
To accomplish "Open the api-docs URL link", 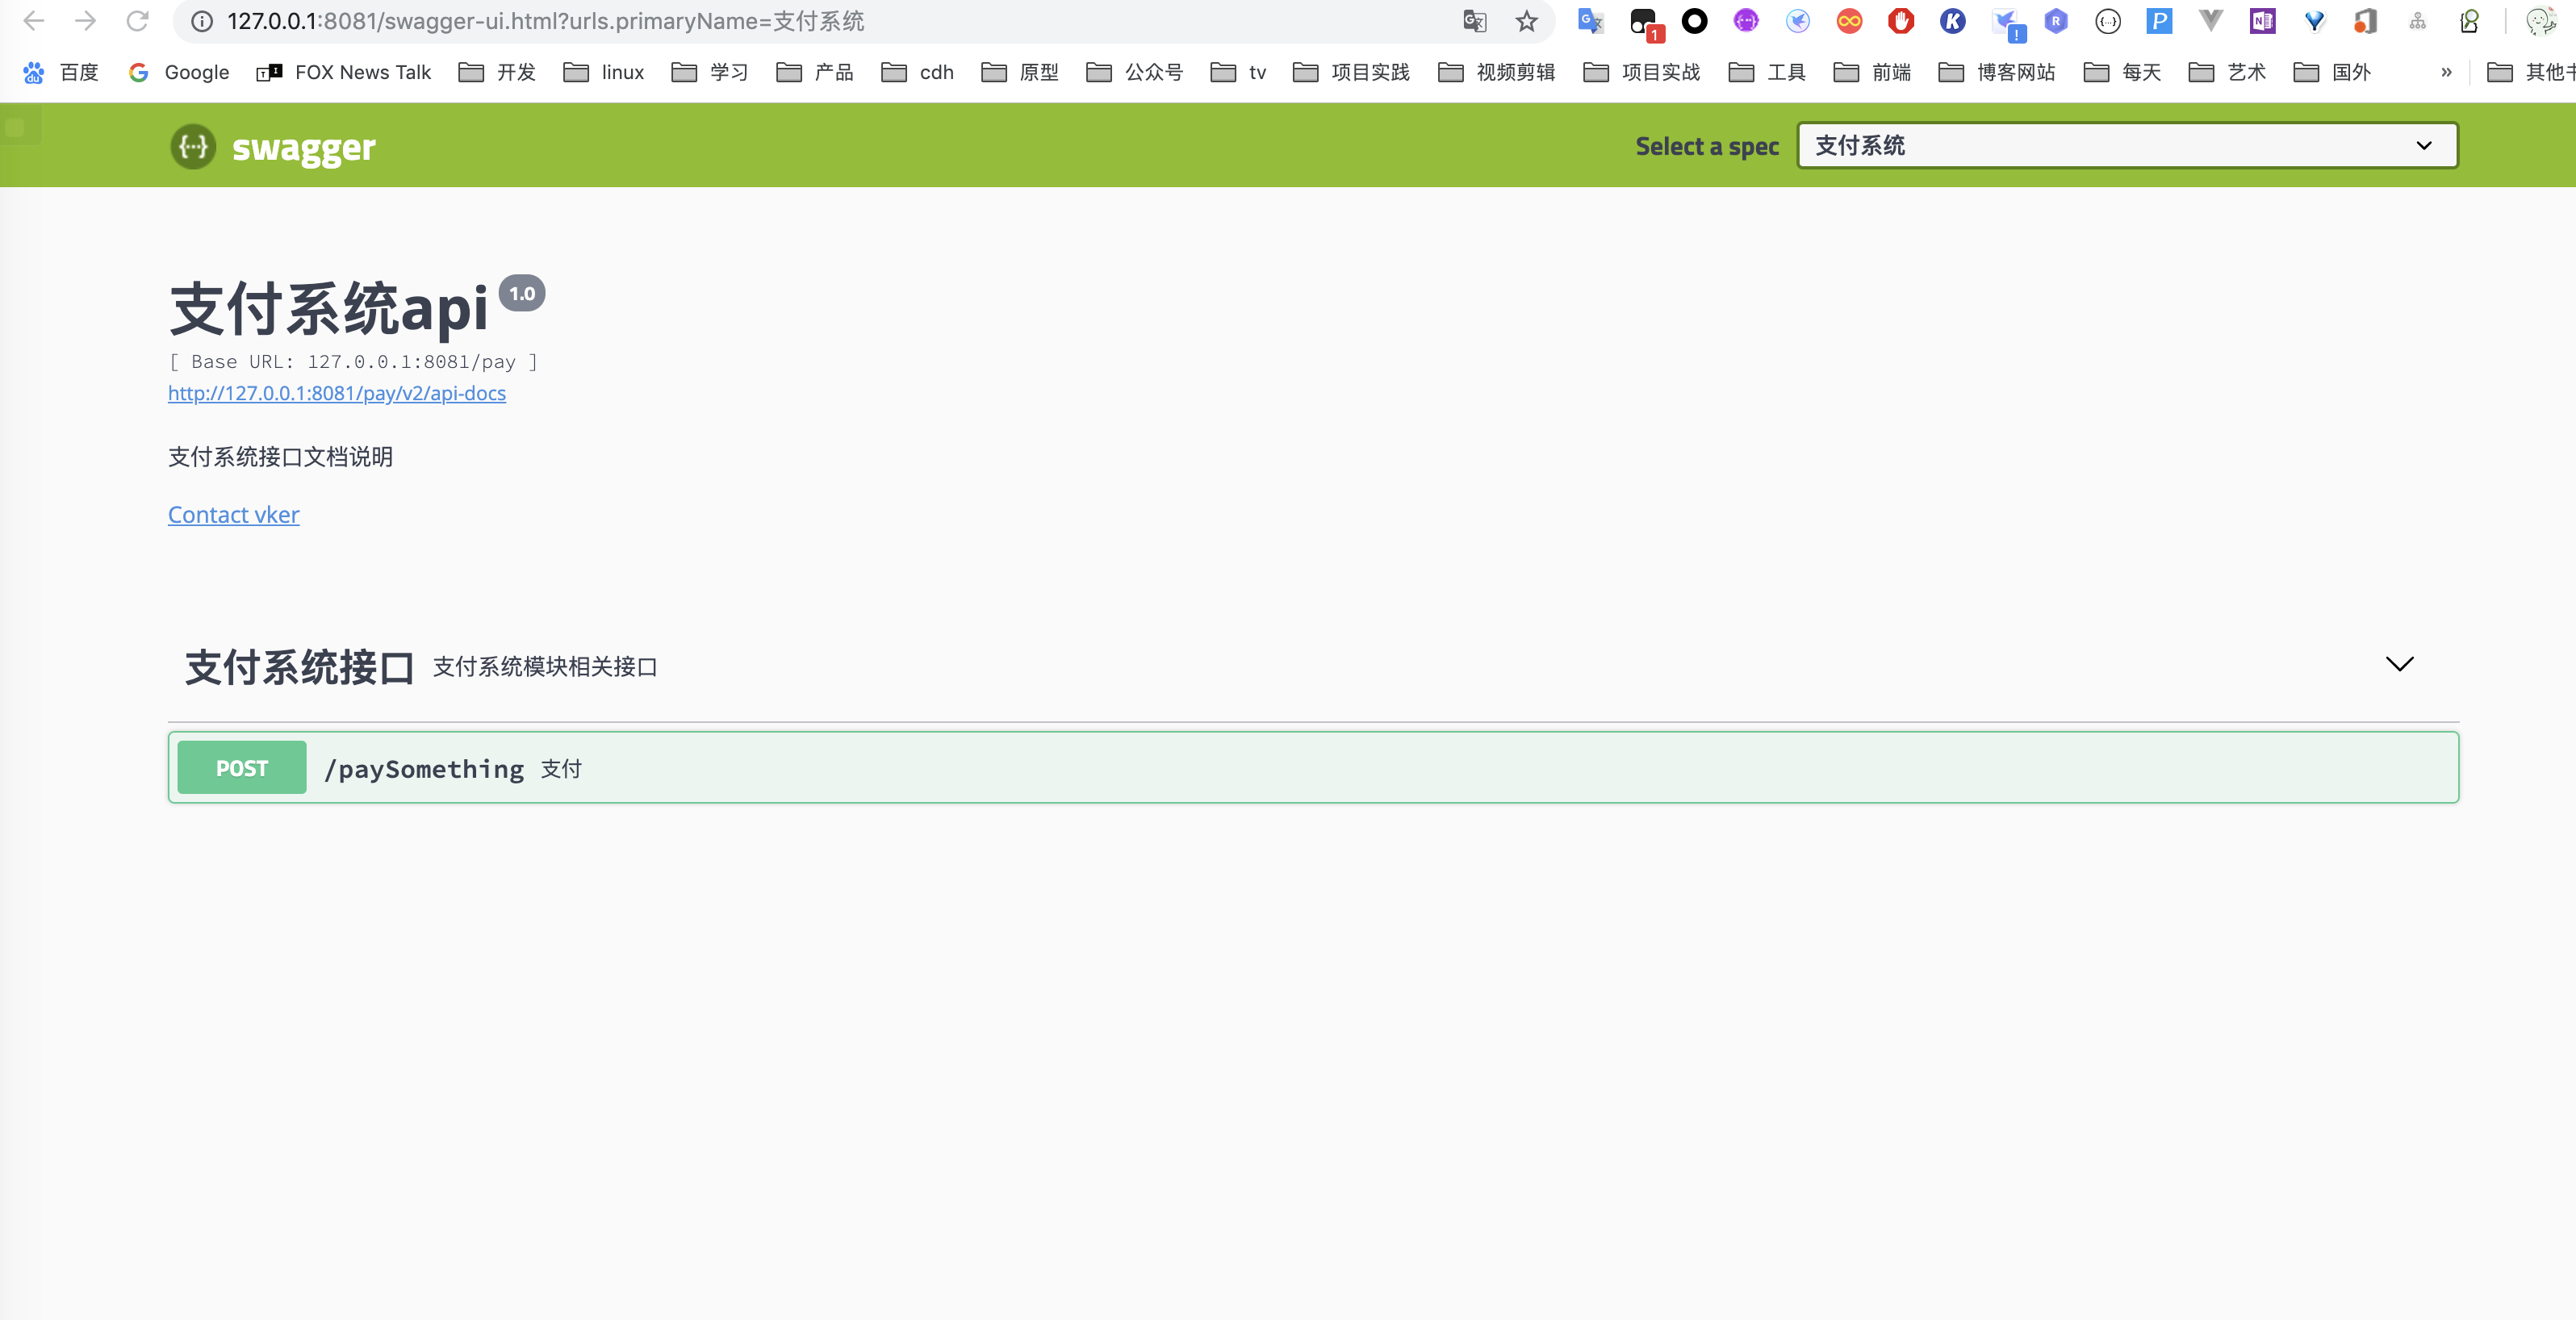I will [x=337, y=393].
